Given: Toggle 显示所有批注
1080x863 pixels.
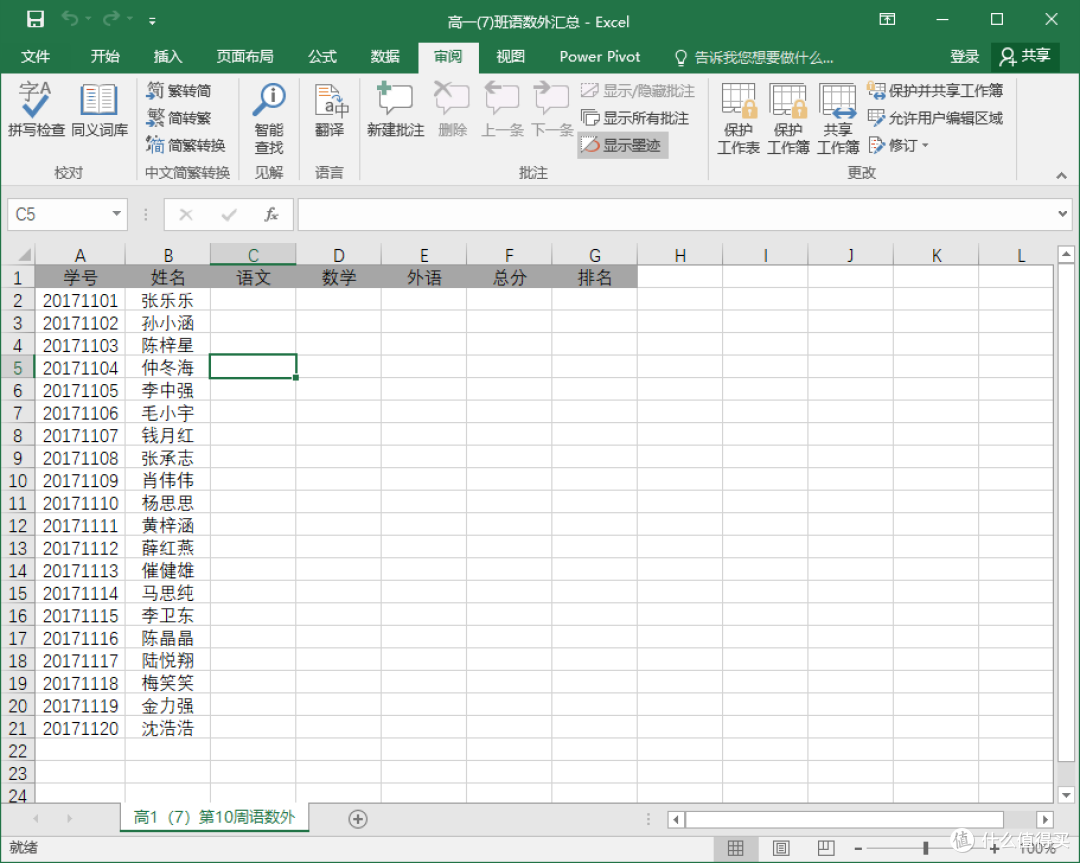Looking at the screenshot, I should tap(634, 118).
